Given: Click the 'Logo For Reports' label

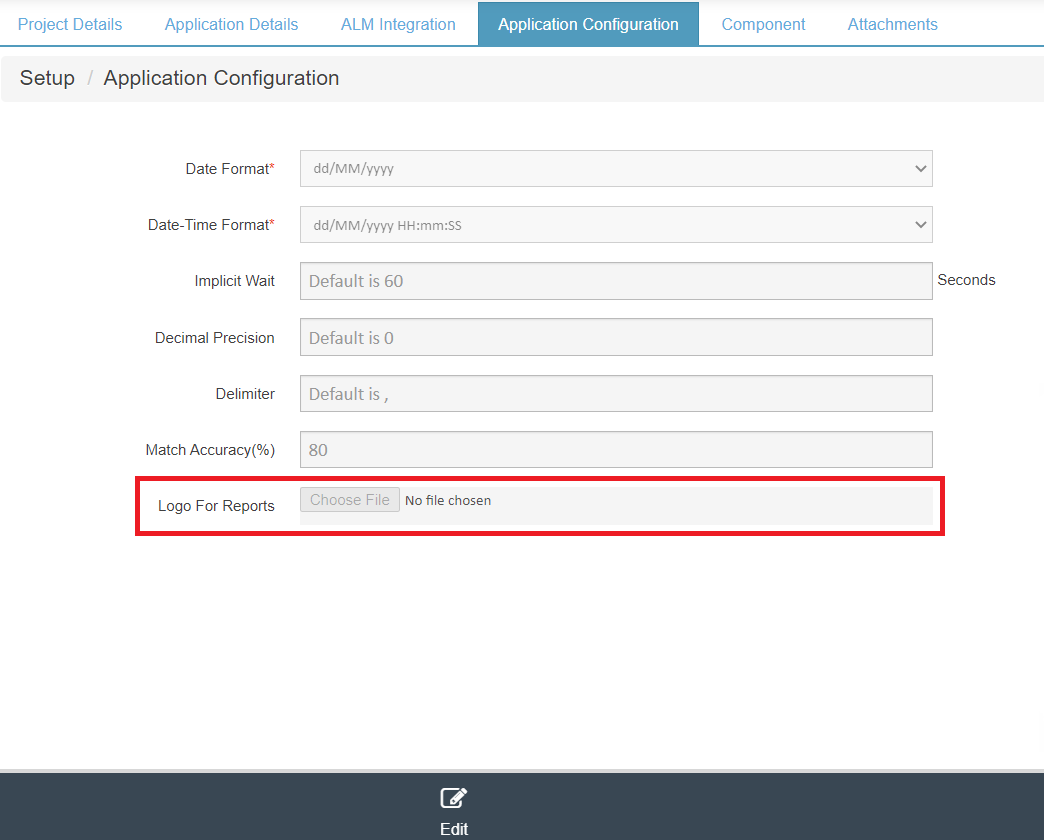Looking at the screenshot, I should (x=216, y=506).
